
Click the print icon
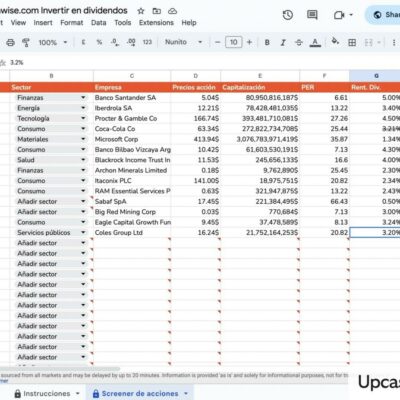[11, 43]
